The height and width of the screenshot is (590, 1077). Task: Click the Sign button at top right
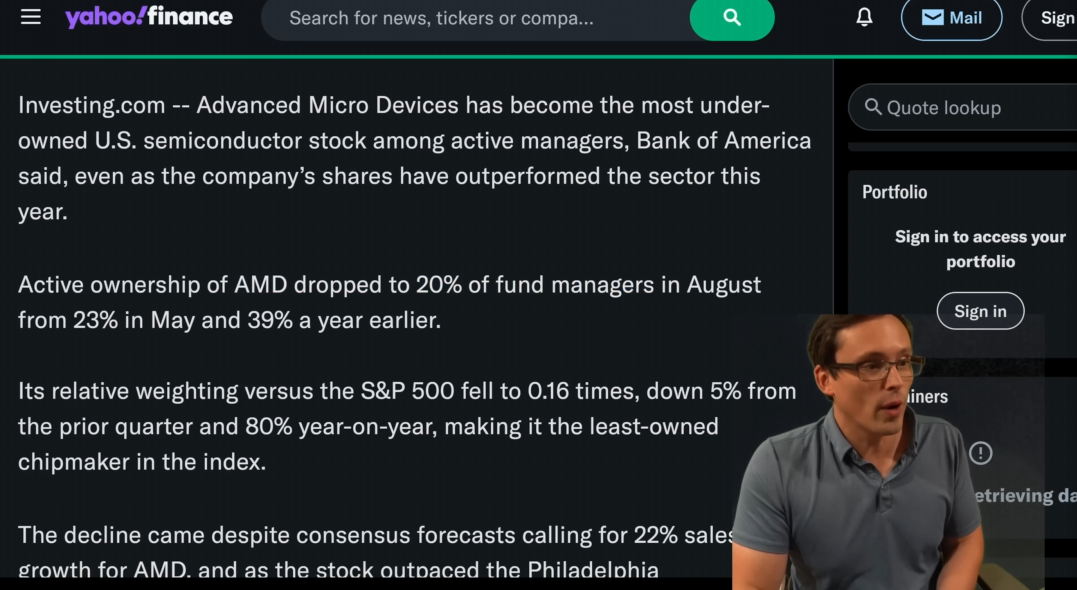pyautogui.click(x=1051, y=18)
